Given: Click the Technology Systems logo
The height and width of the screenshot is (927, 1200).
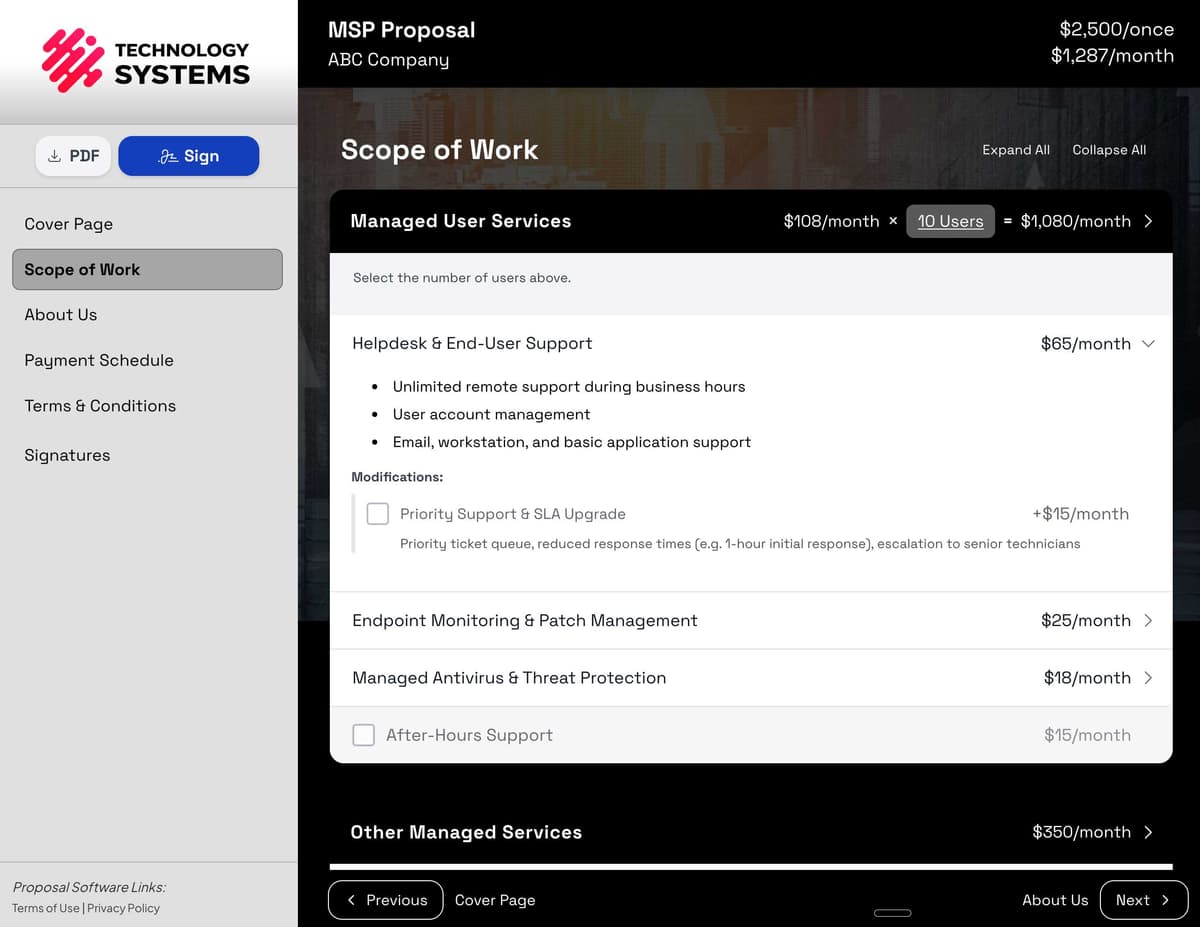Looking at the screenshot, I should pos(145,60).
